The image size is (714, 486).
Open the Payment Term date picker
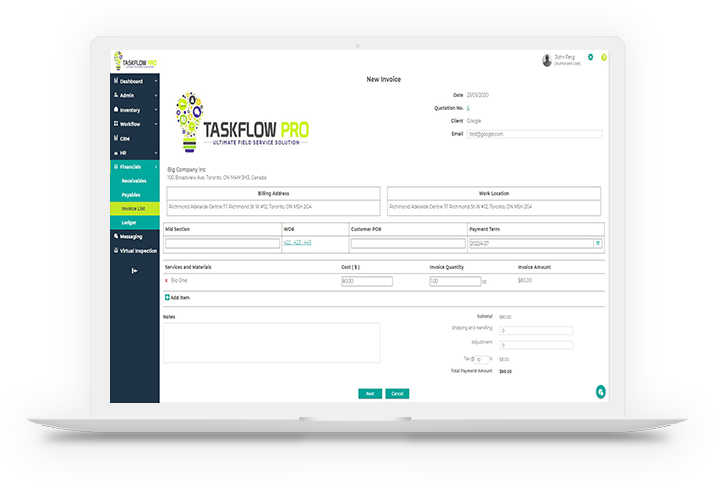point(598,243)
